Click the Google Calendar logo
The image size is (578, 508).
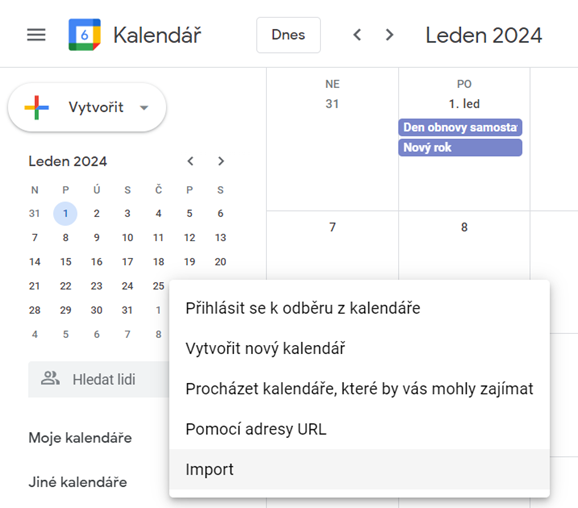84,35
